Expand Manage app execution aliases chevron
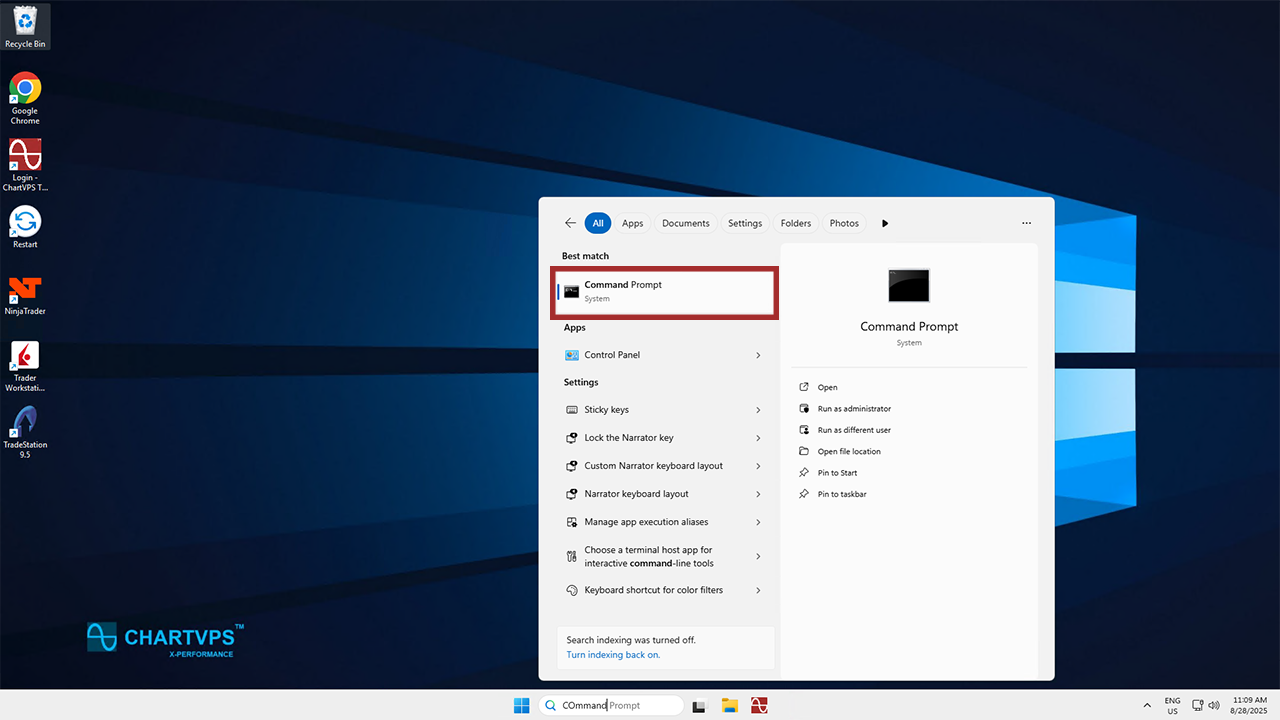1280x720 pixels. pyautogui.click(x=758, y=522)
